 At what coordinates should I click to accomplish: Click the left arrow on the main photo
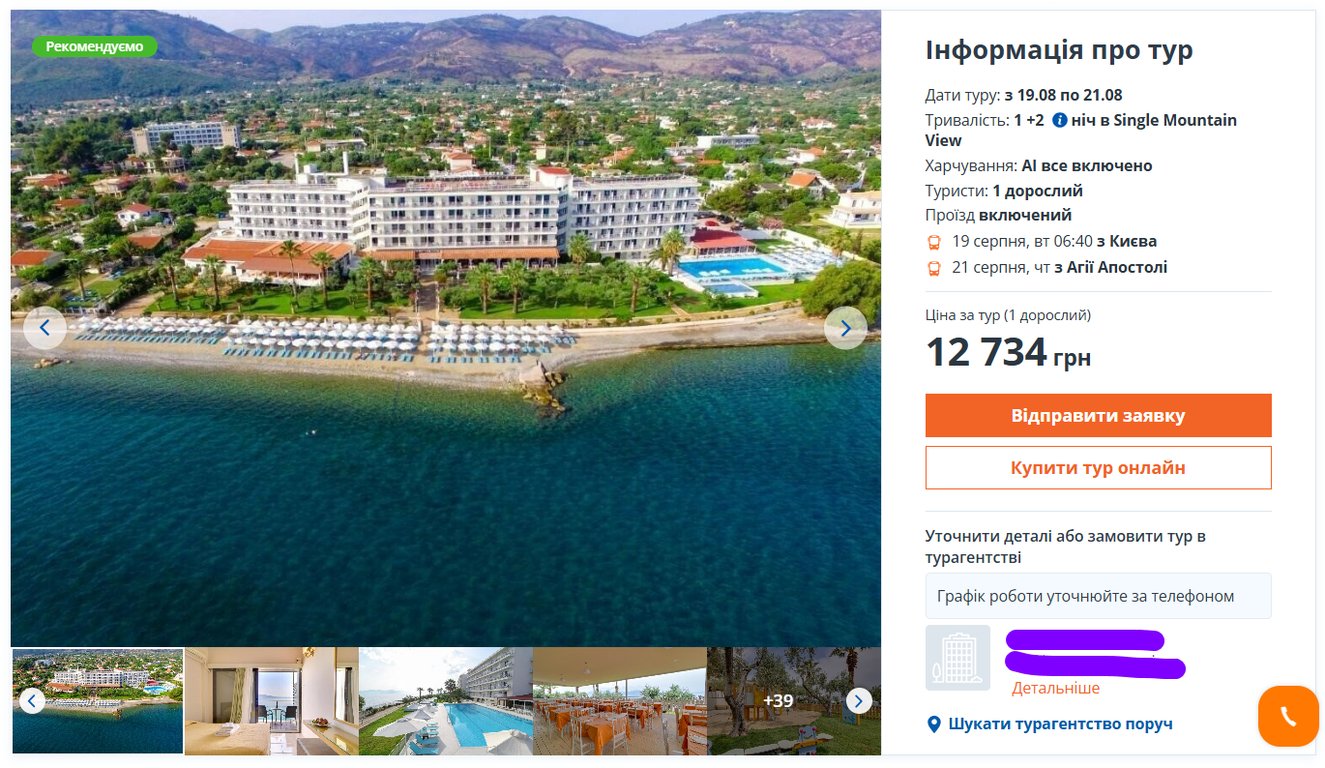[45, 327]
